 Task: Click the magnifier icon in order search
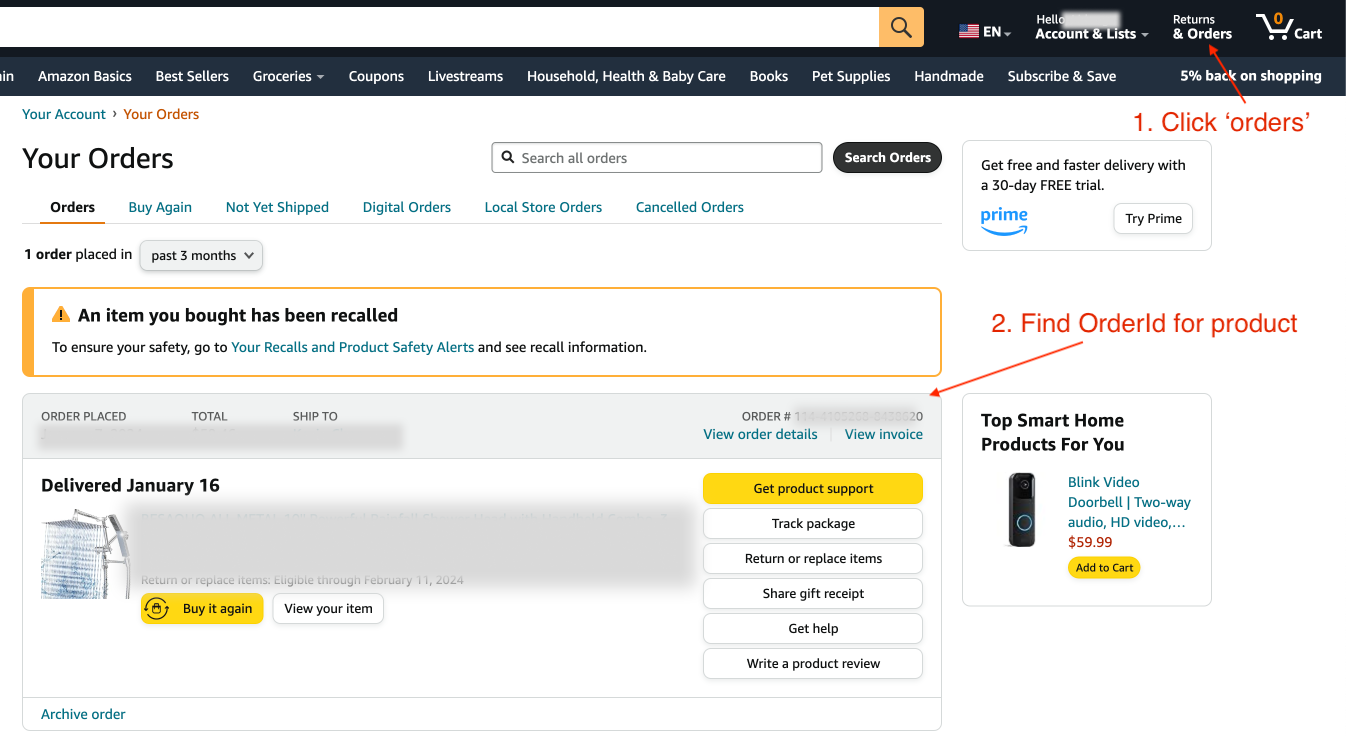[x=508, y=158]
